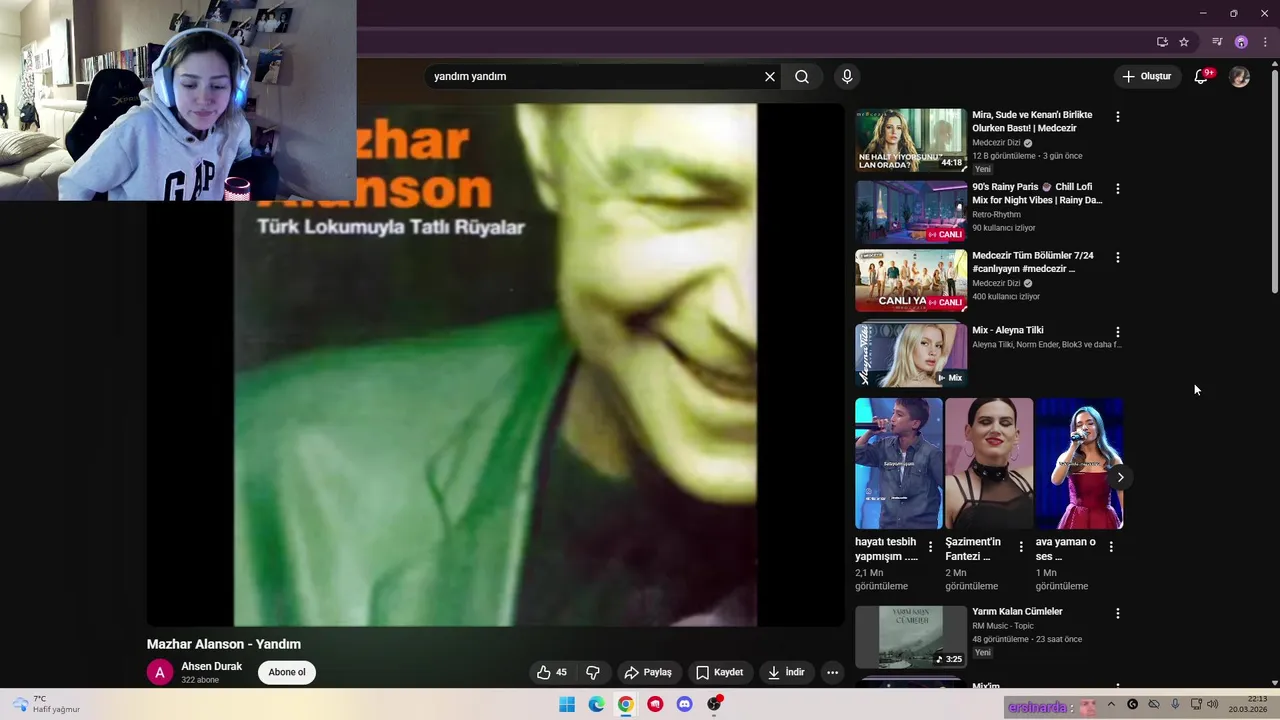Click network icon in system tray
Viewport: 1280px width, 720px height.
coord(1195,705)
